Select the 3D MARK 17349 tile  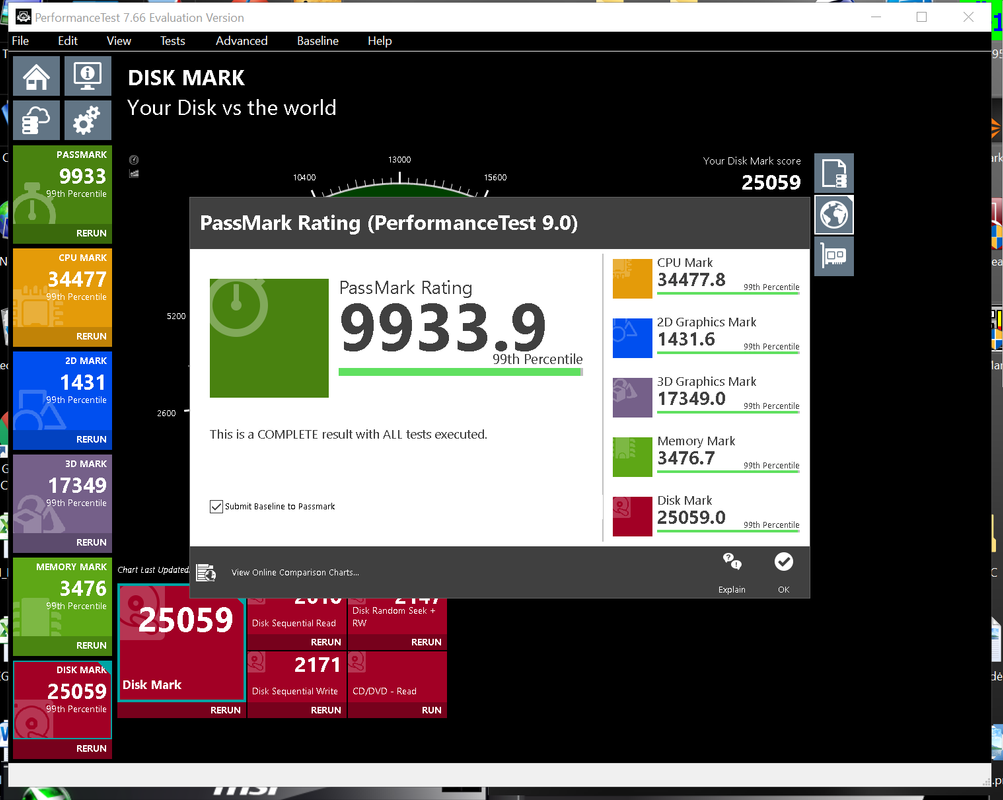click(63, 493)
